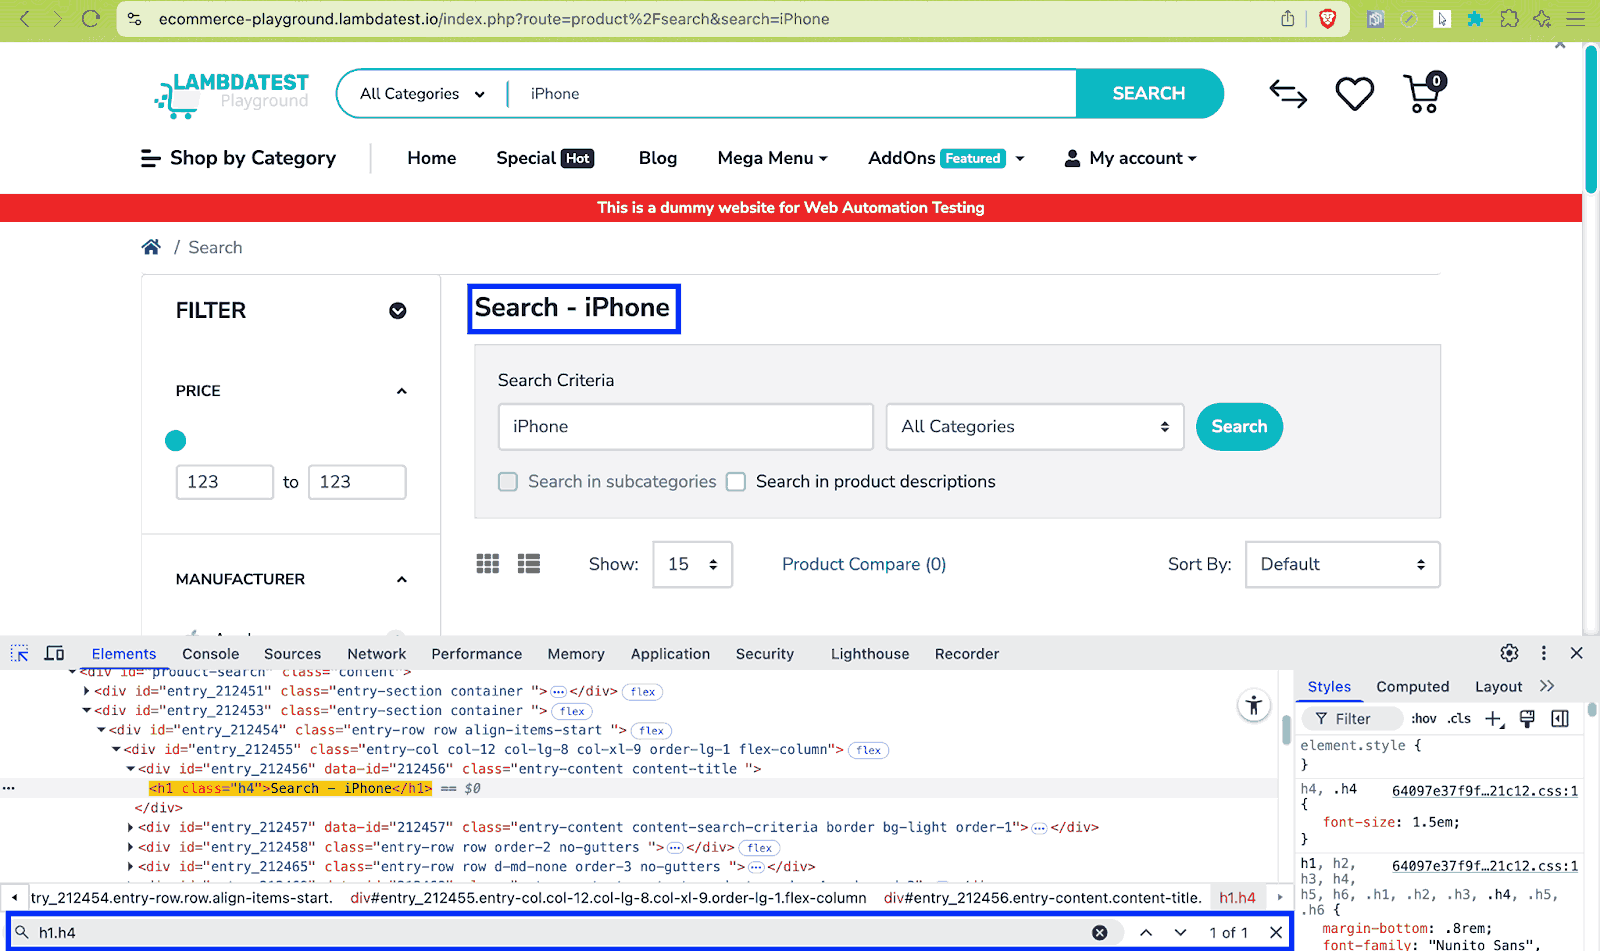1600x951 pixels.
Task: Enable Search in subcategories
Action: [x=507, y=481]
